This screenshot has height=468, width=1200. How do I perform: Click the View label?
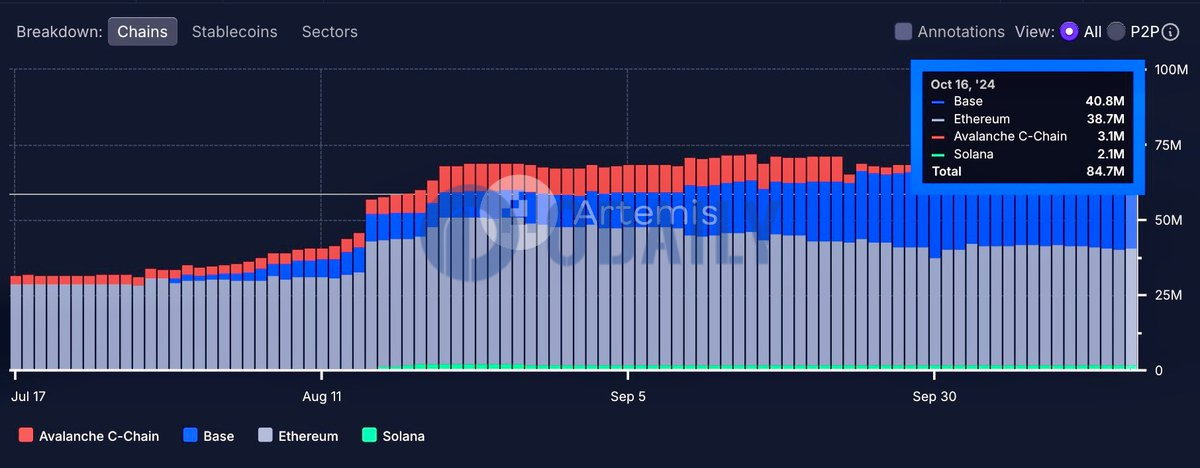coord(1035,32)
